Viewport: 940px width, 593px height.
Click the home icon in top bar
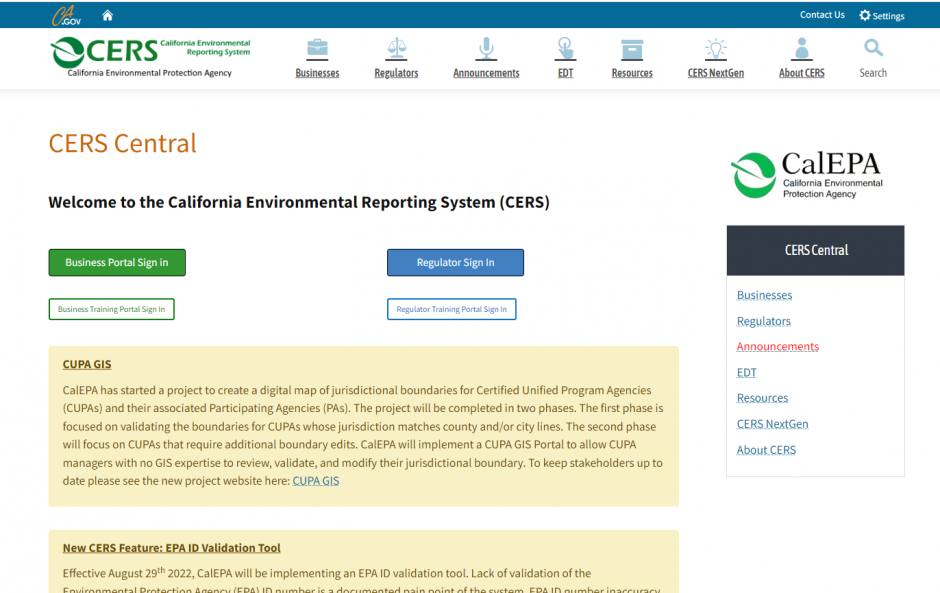108,15
